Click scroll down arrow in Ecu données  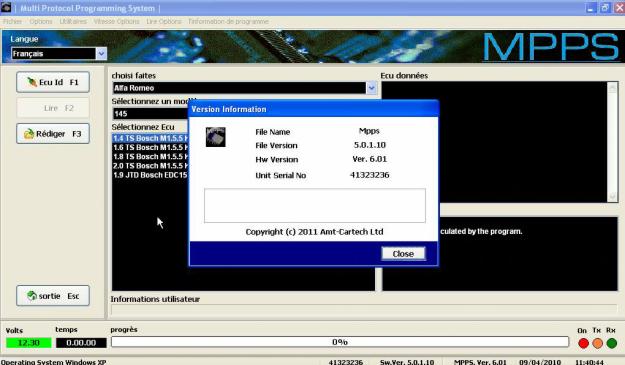click(613, 196)
